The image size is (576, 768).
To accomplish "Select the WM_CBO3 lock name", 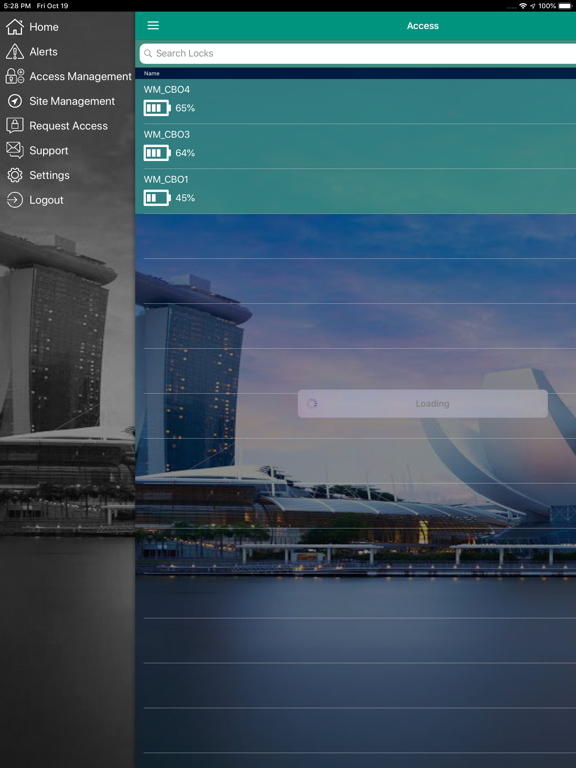I will pyautogui.click(x=167, y=135).
